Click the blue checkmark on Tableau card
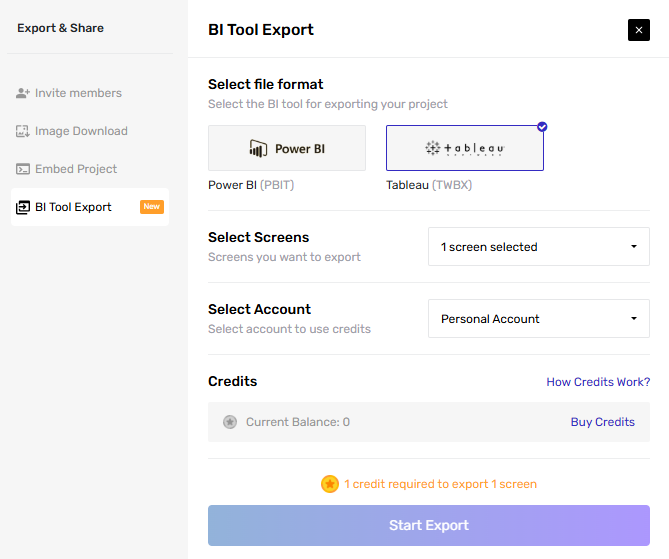Image resolution: width=669 pixels, height=559 pixels. click(542, 127)
